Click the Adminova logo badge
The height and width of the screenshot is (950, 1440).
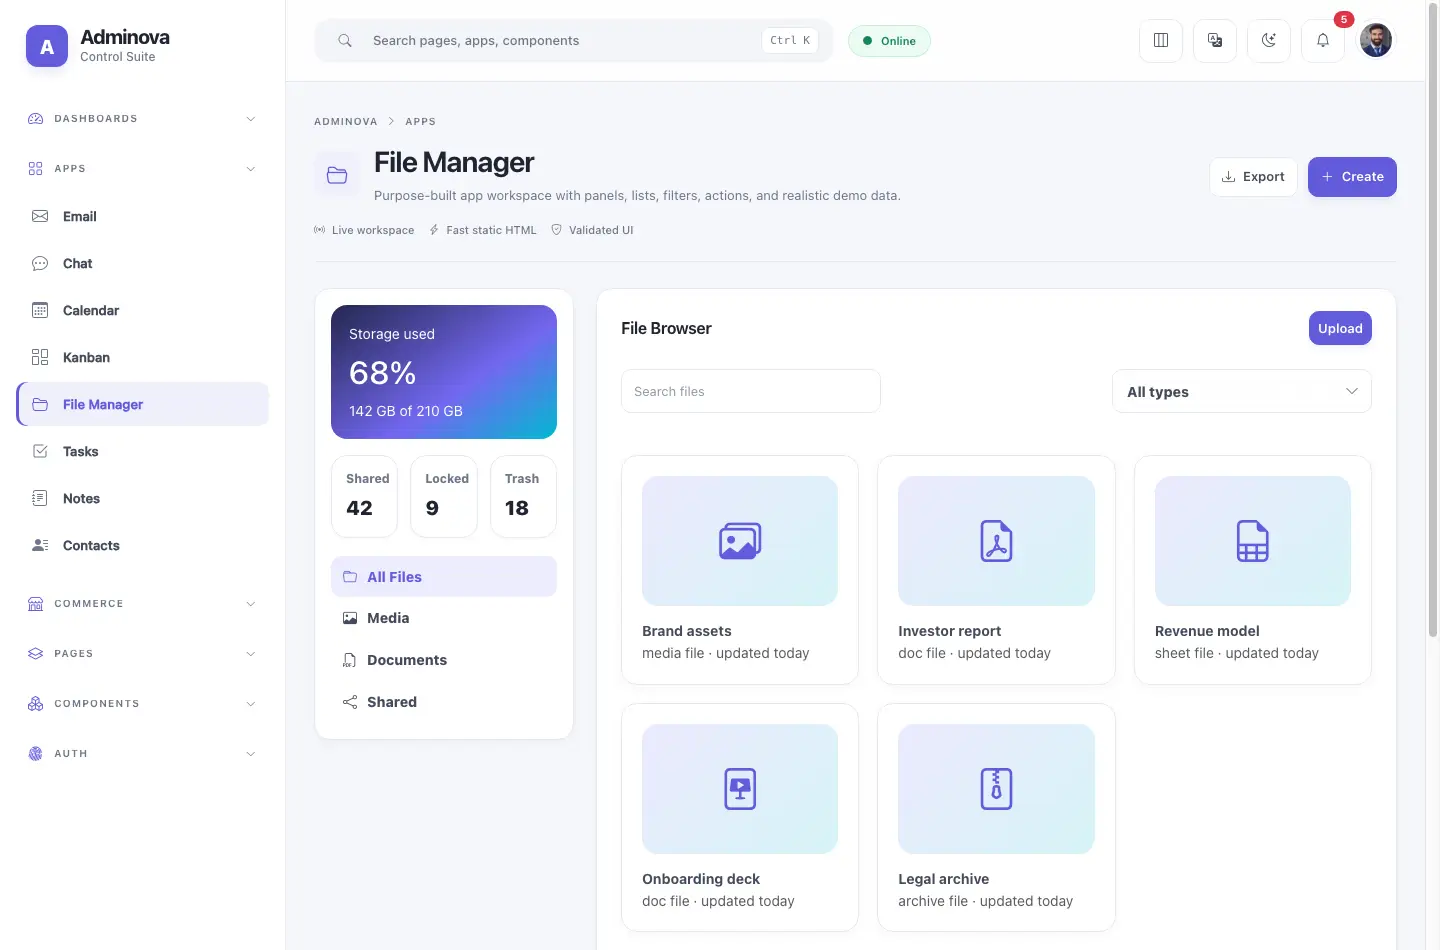coord(47,46)
